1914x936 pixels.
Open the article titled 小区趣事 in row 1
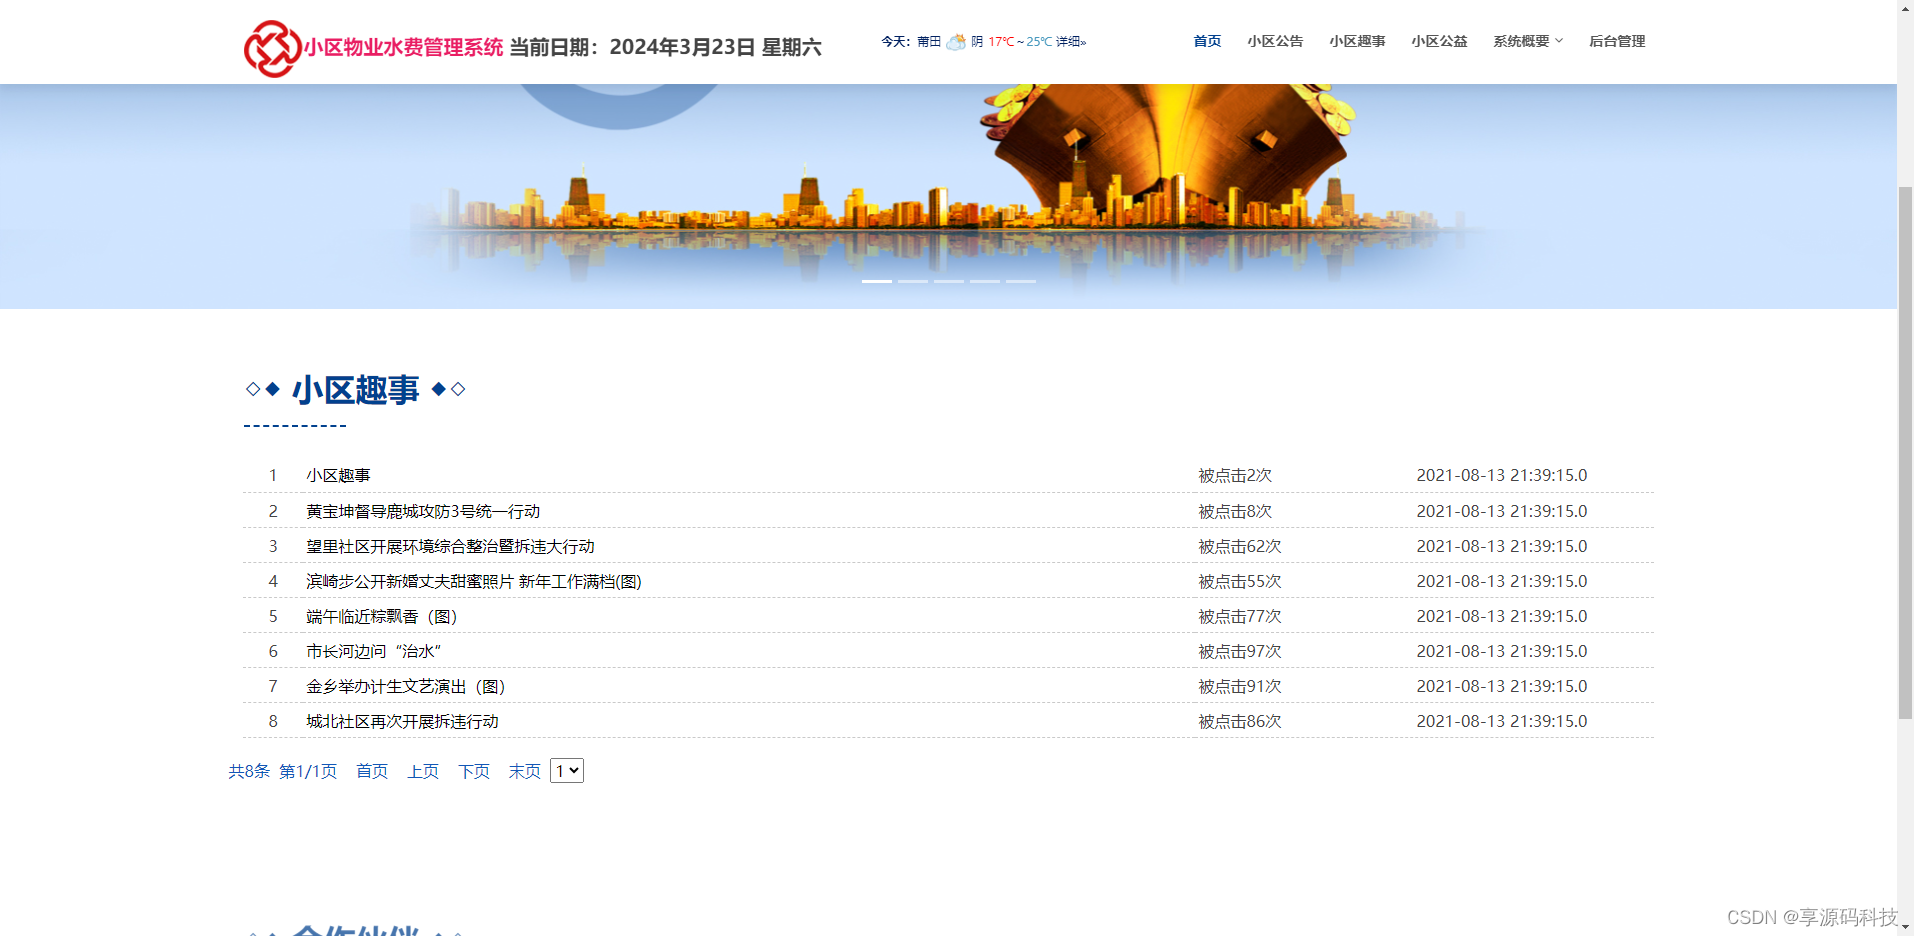338,476
